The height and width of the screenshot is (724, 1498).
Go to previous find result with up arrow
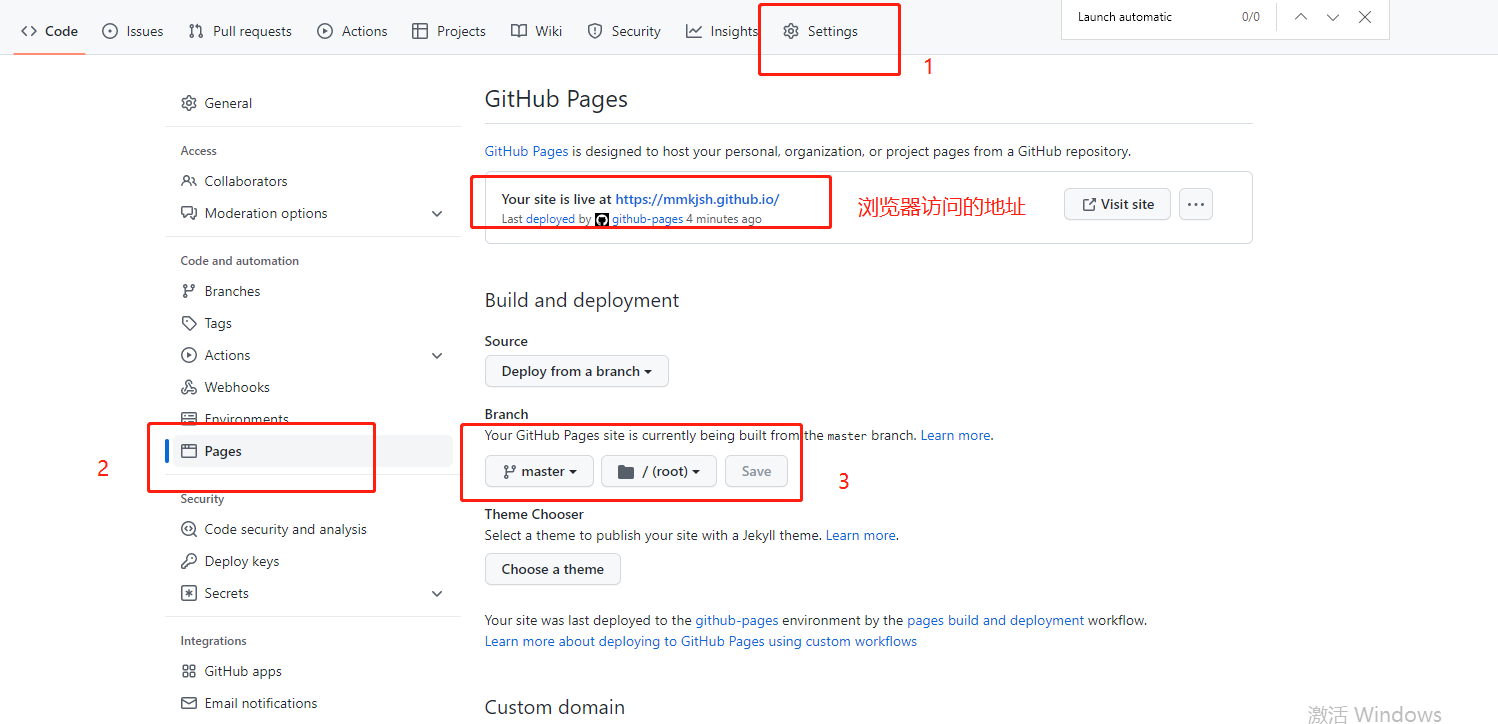coord(1301,17)
